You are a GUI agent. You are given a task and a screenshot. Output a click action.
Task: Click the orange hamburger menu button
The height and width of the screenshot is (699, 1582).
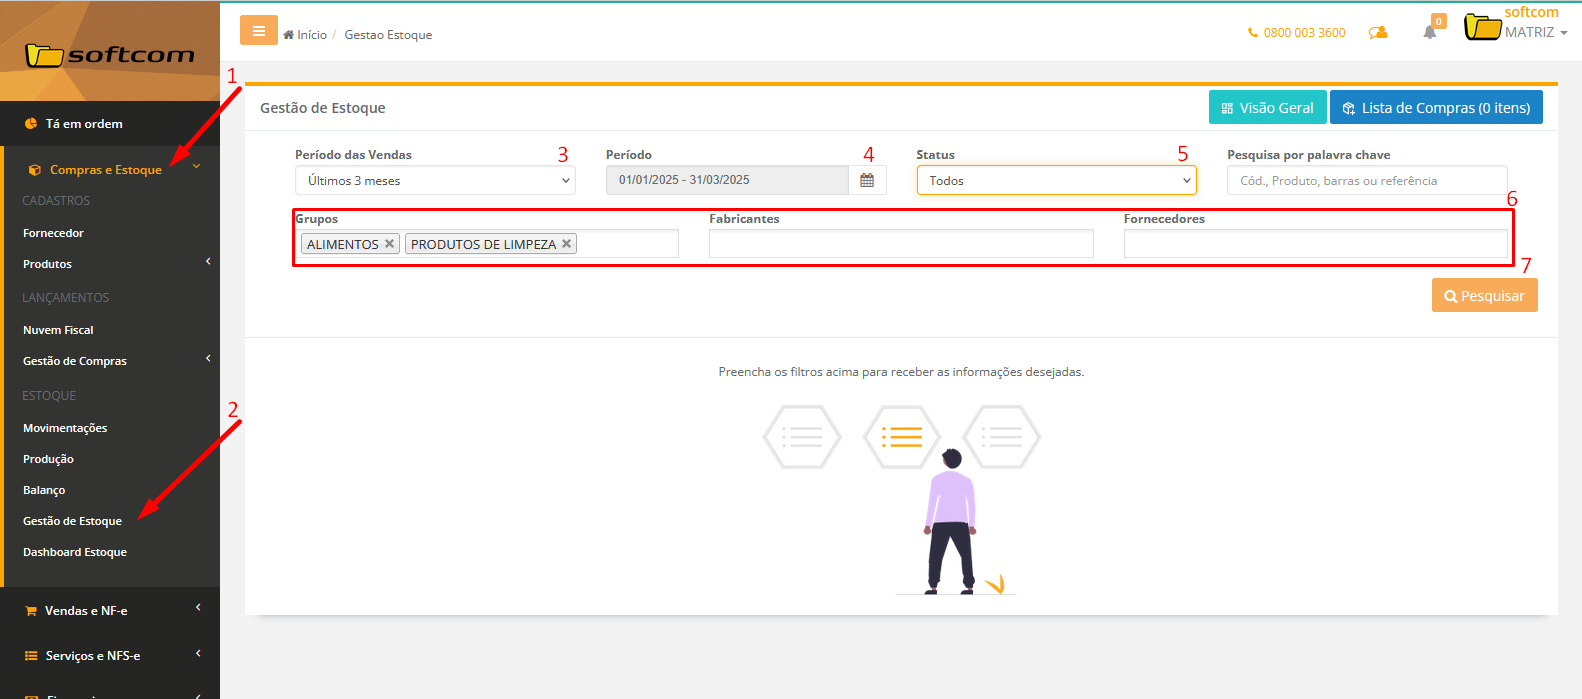(x=258, y=31)
